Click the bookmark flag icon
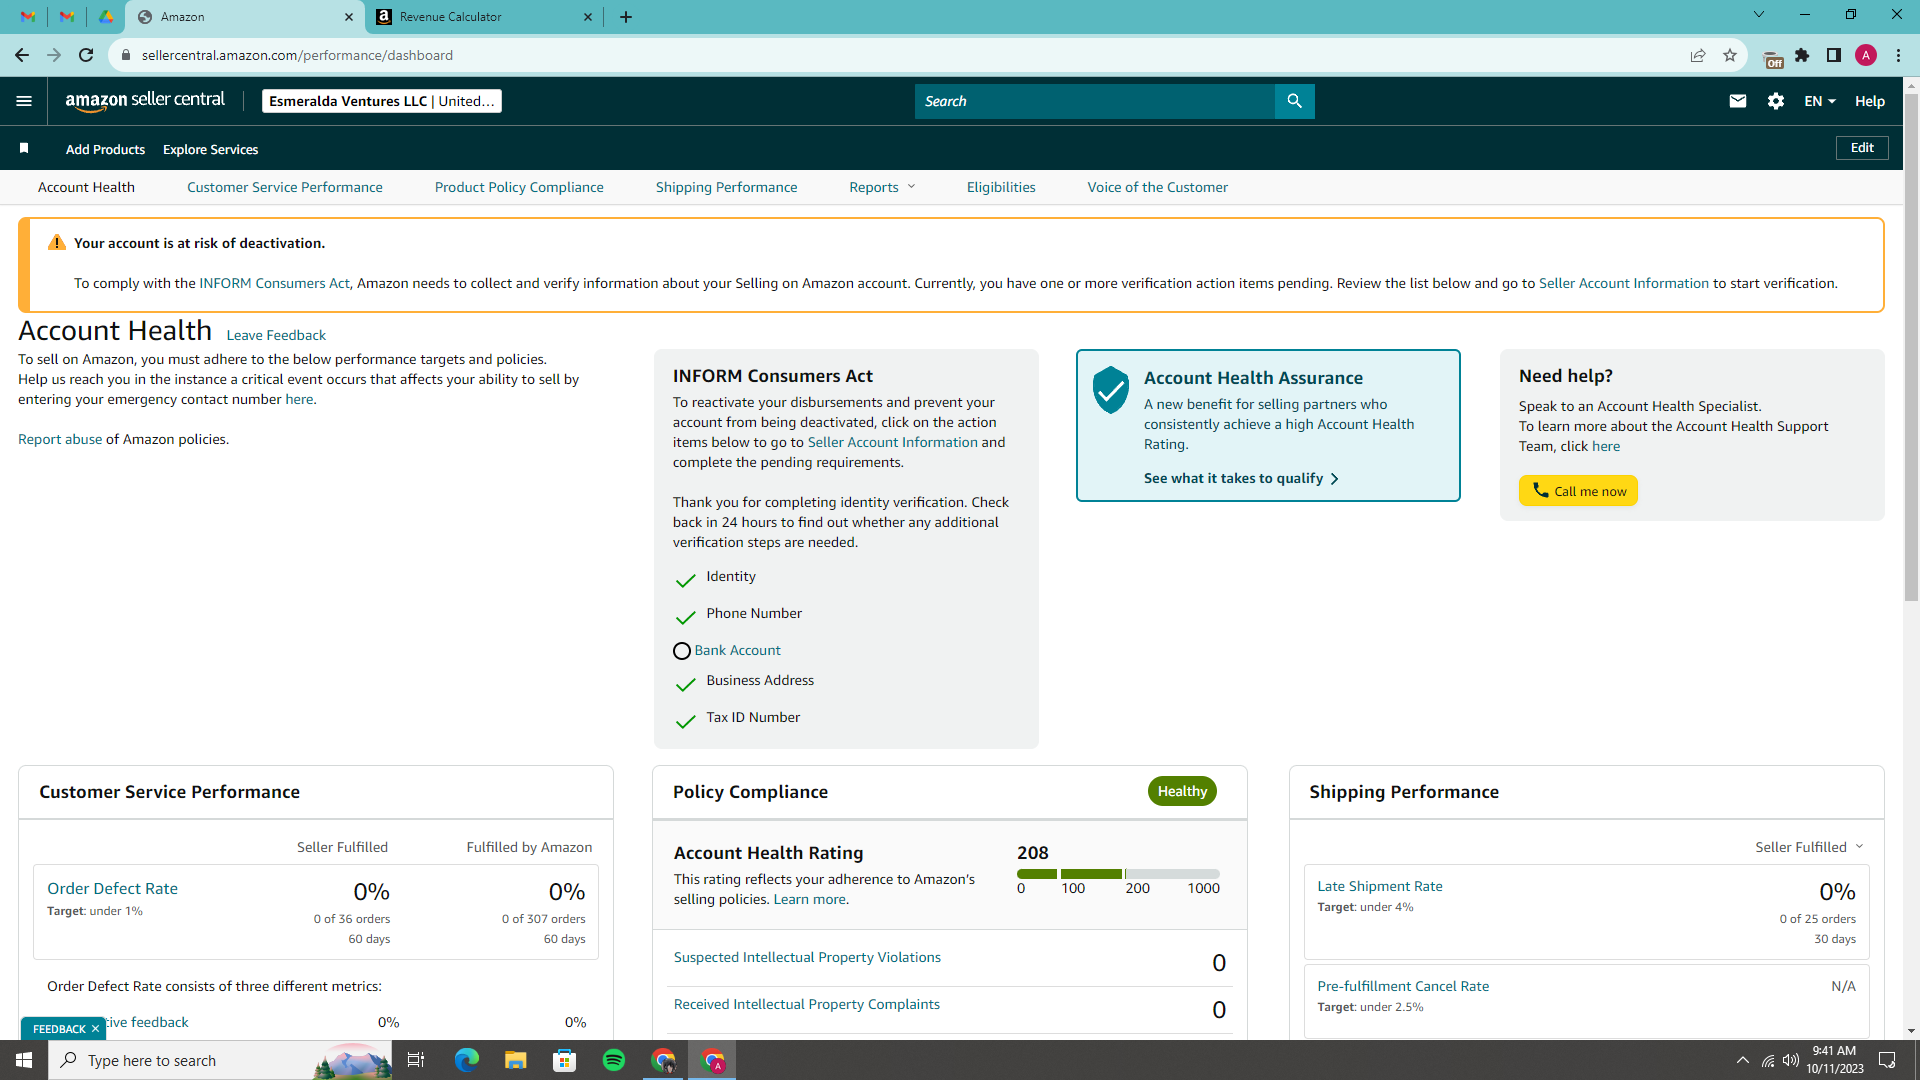 (x=24, y=148)
